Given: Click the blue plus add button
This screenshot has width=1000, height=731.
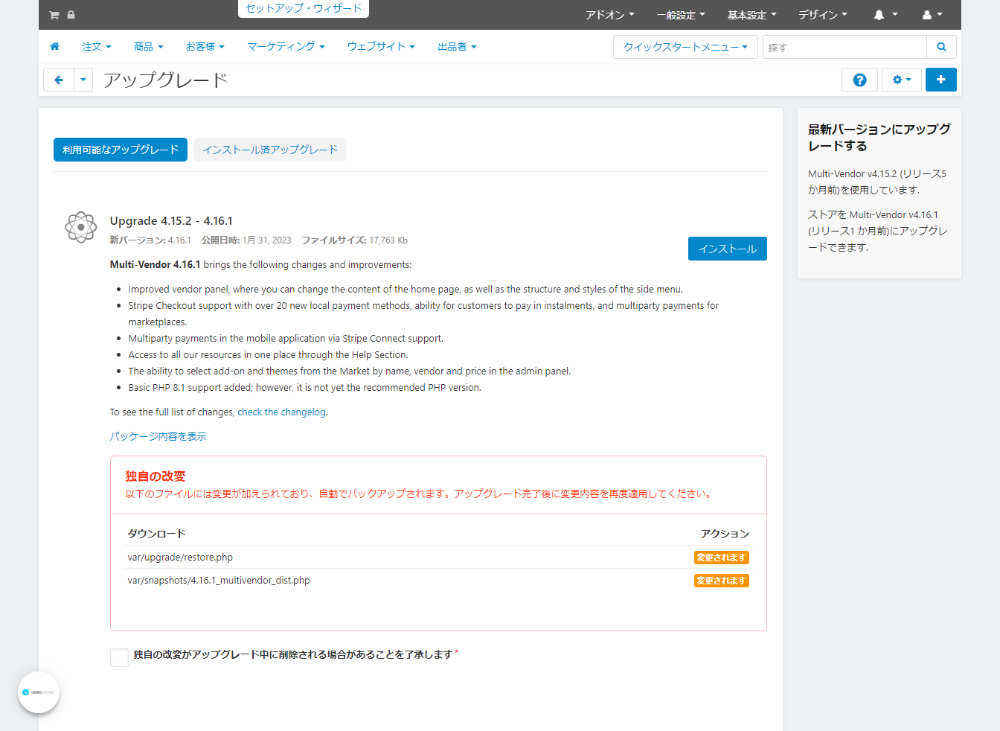Looking at the screenshot, I should (941, 80).
